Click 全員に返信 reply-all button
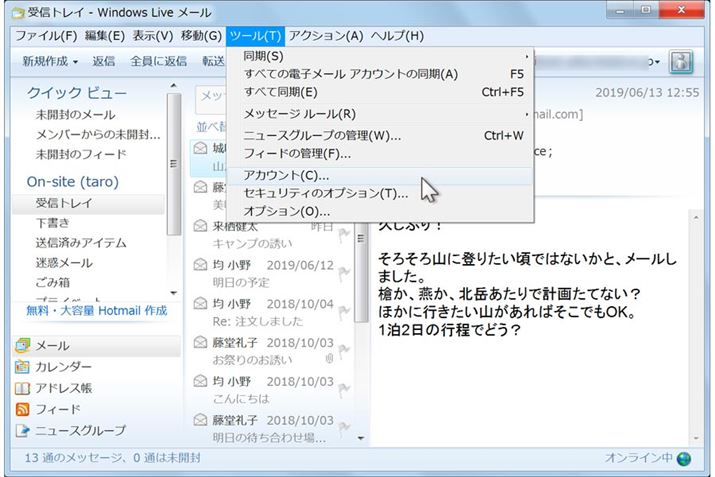This screenshot has width=715, height=477. click(158, 61)
